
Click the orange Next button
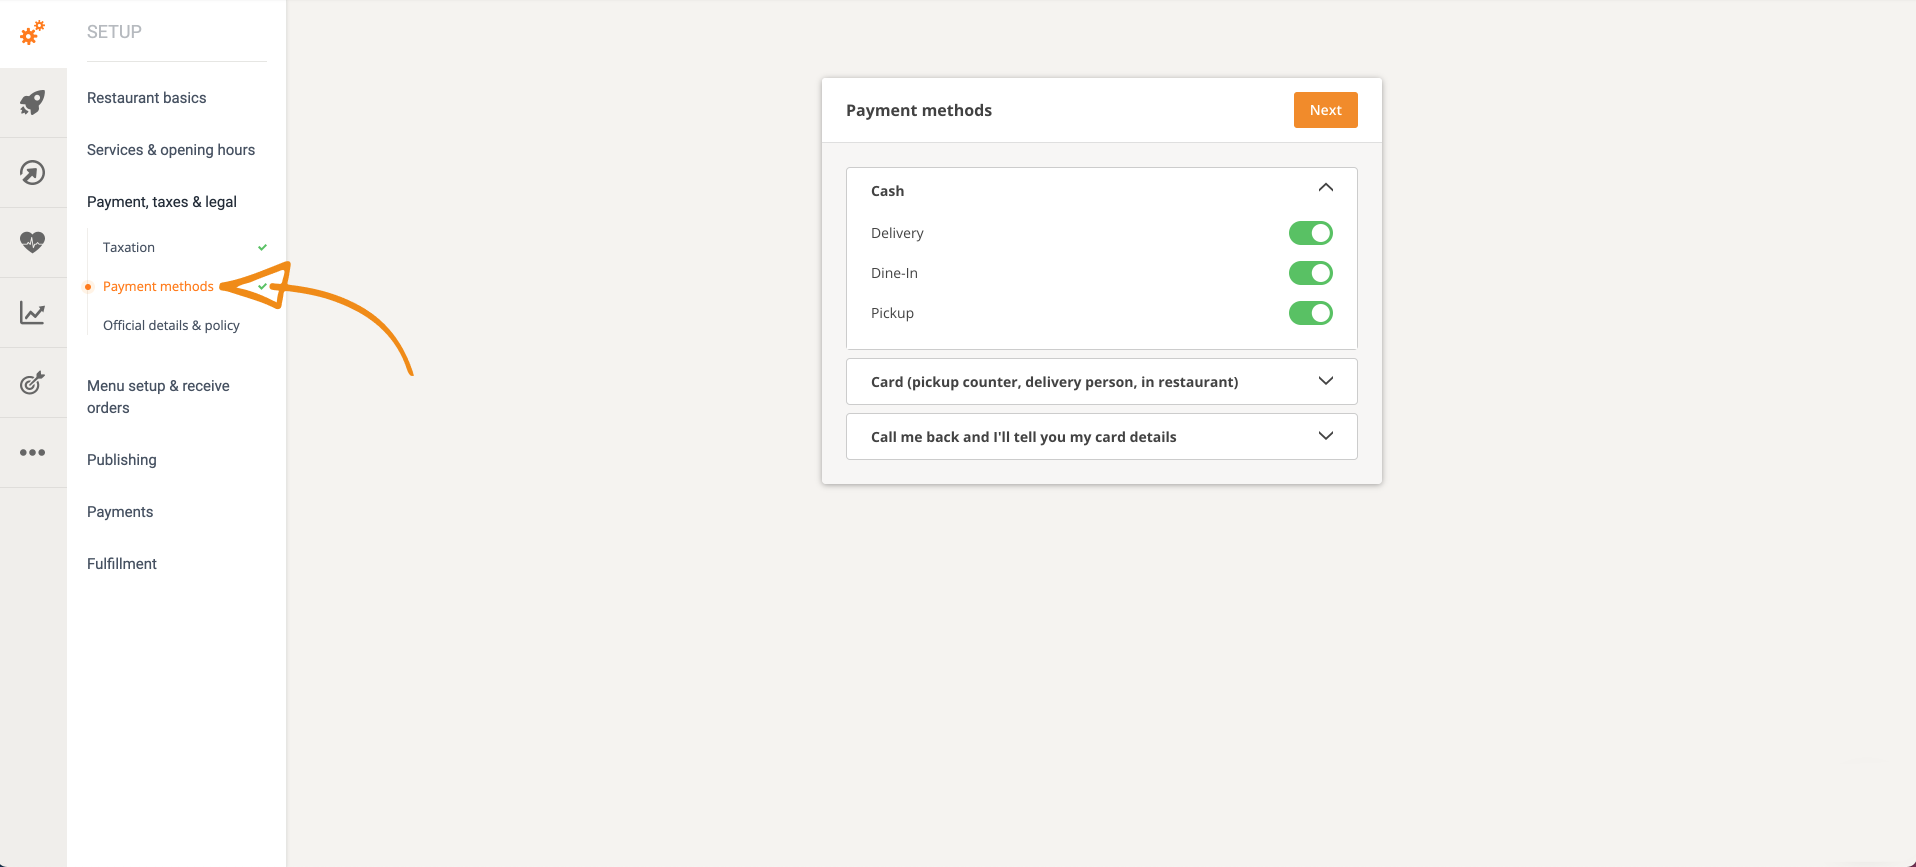point(1325,110)
